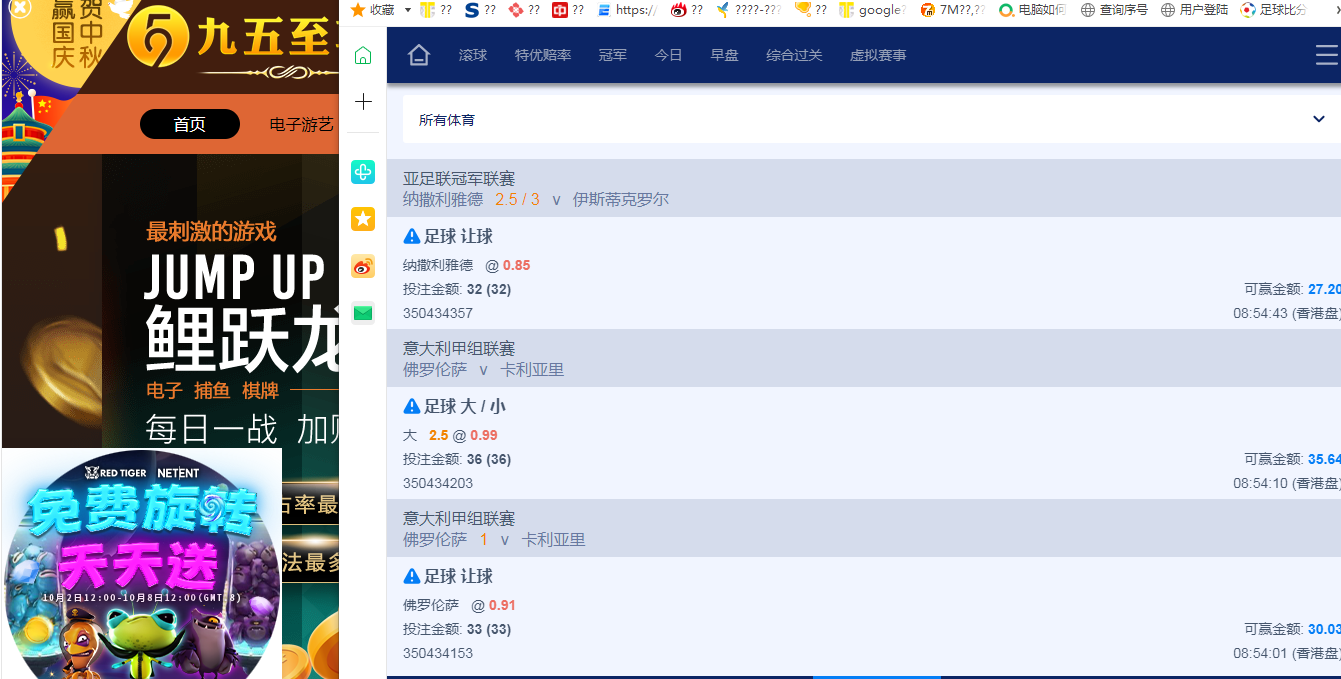Image resolution: width=1341 pixels, height=679 pixels.
Task: Click 投注金额: 33 (33)
Action: tap(457, 629)
